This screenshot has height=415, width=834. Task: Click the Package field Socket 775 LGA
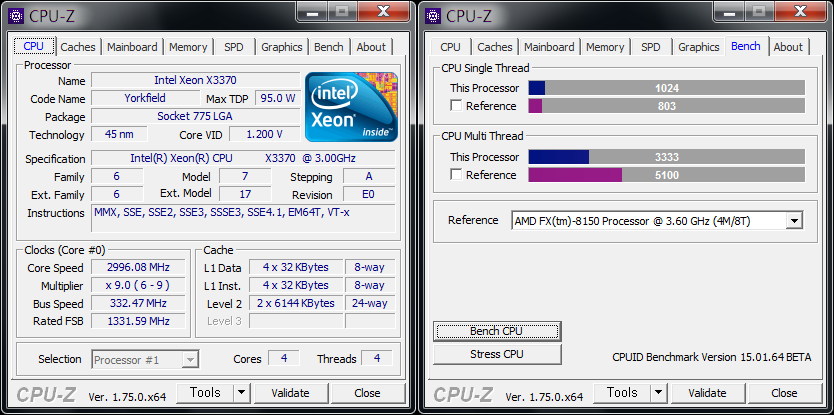195,117
